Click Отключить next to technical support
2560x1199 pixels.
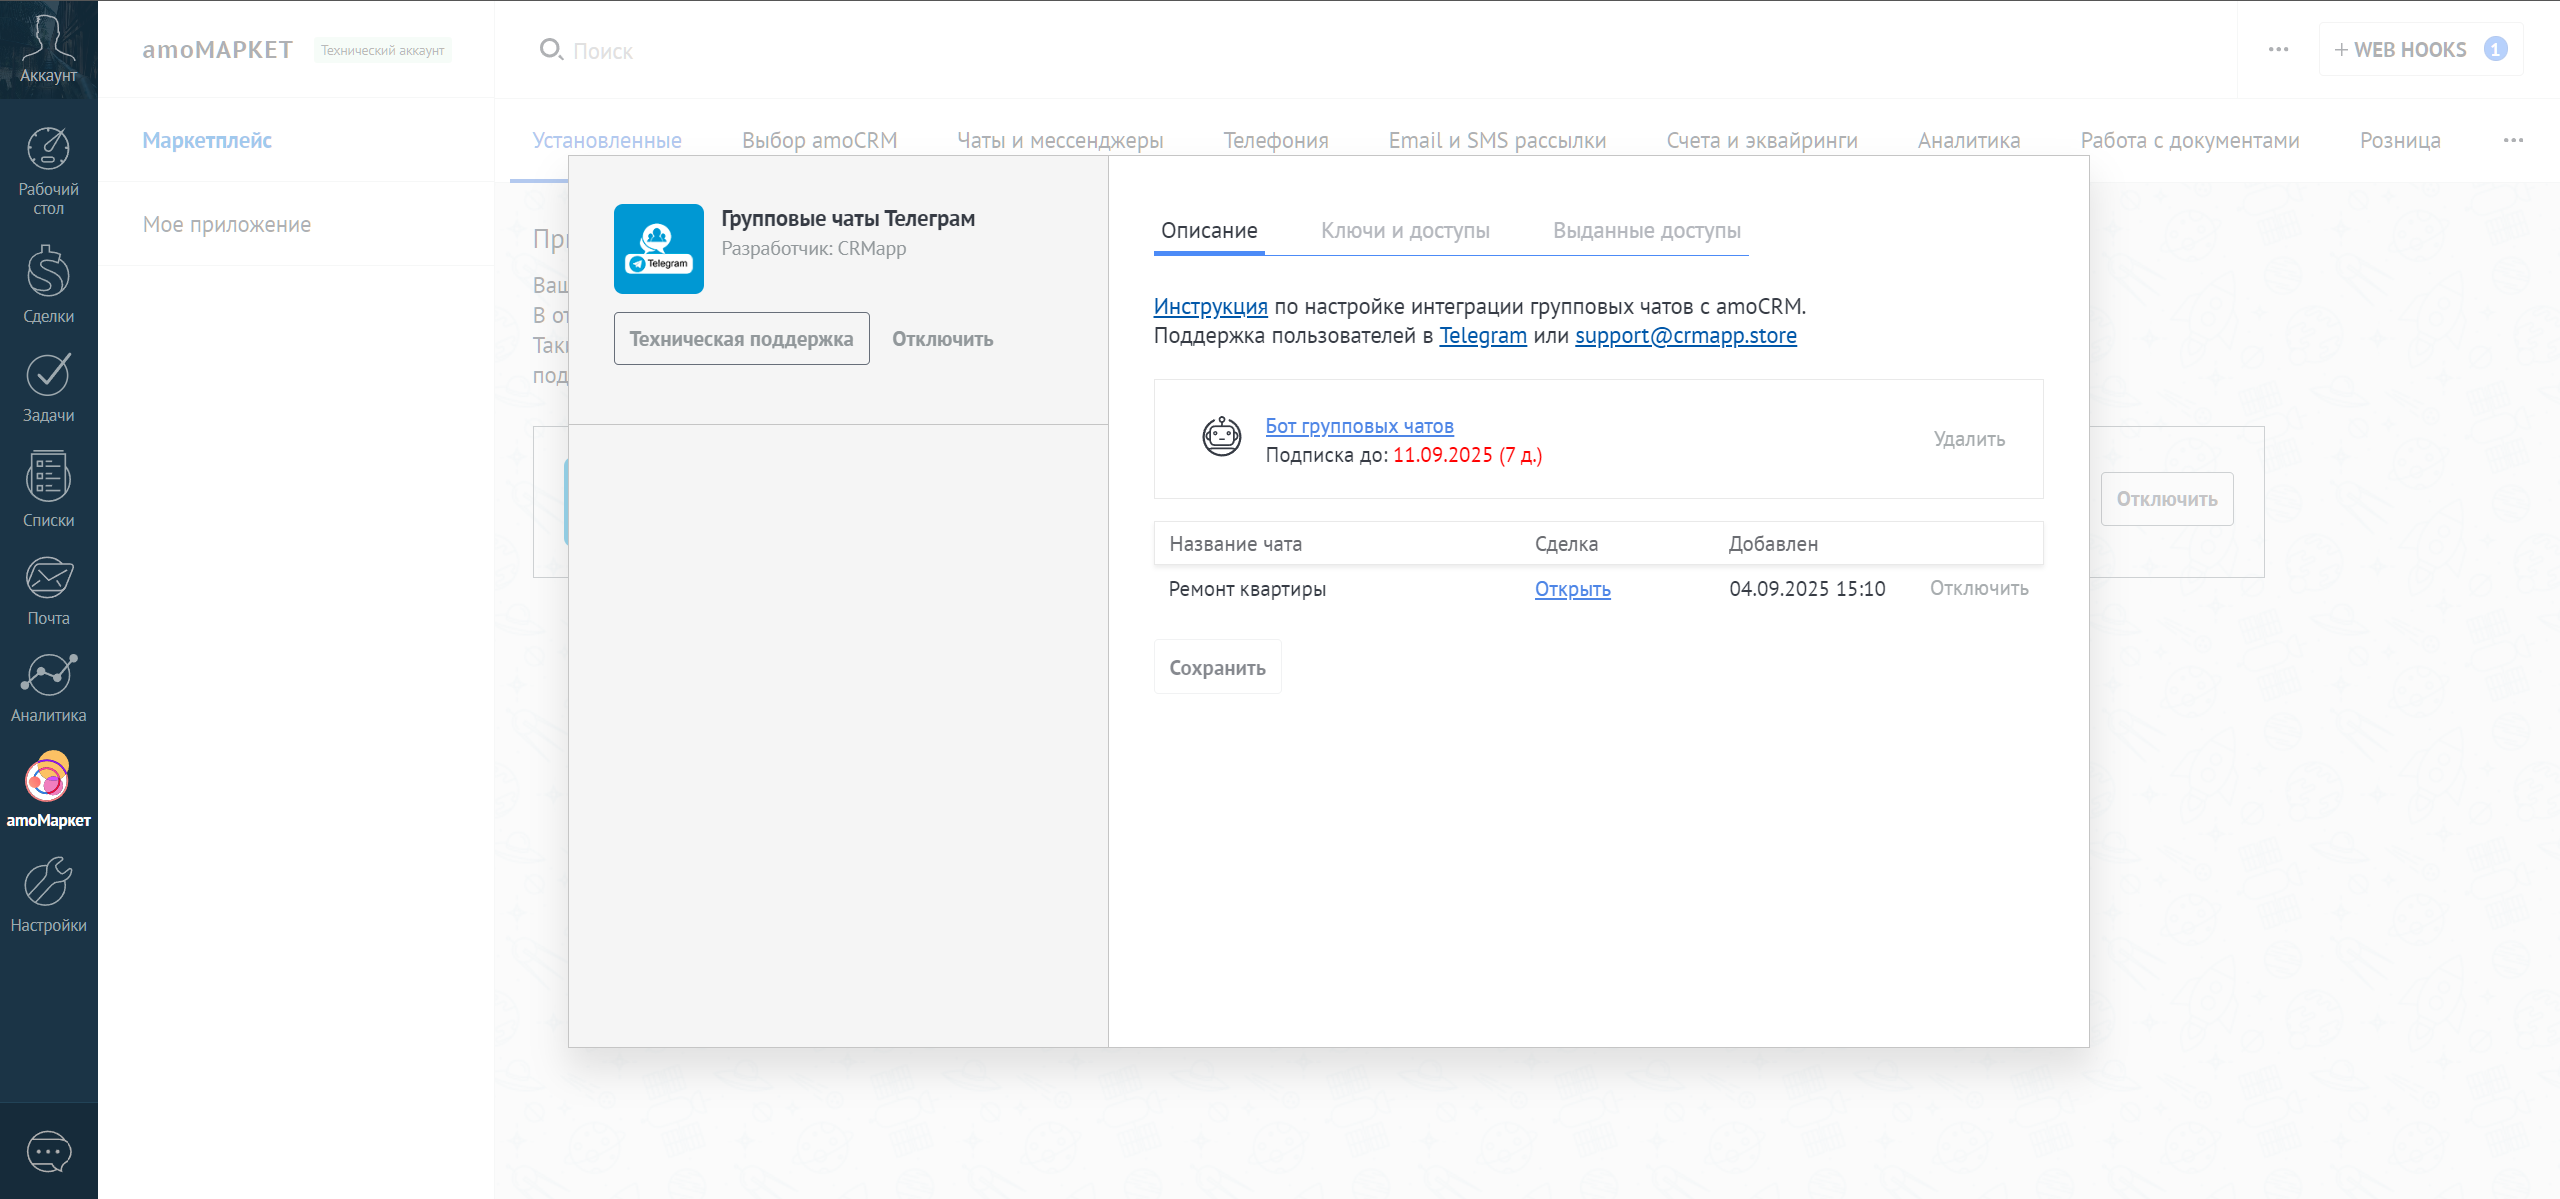pos(942,339)
